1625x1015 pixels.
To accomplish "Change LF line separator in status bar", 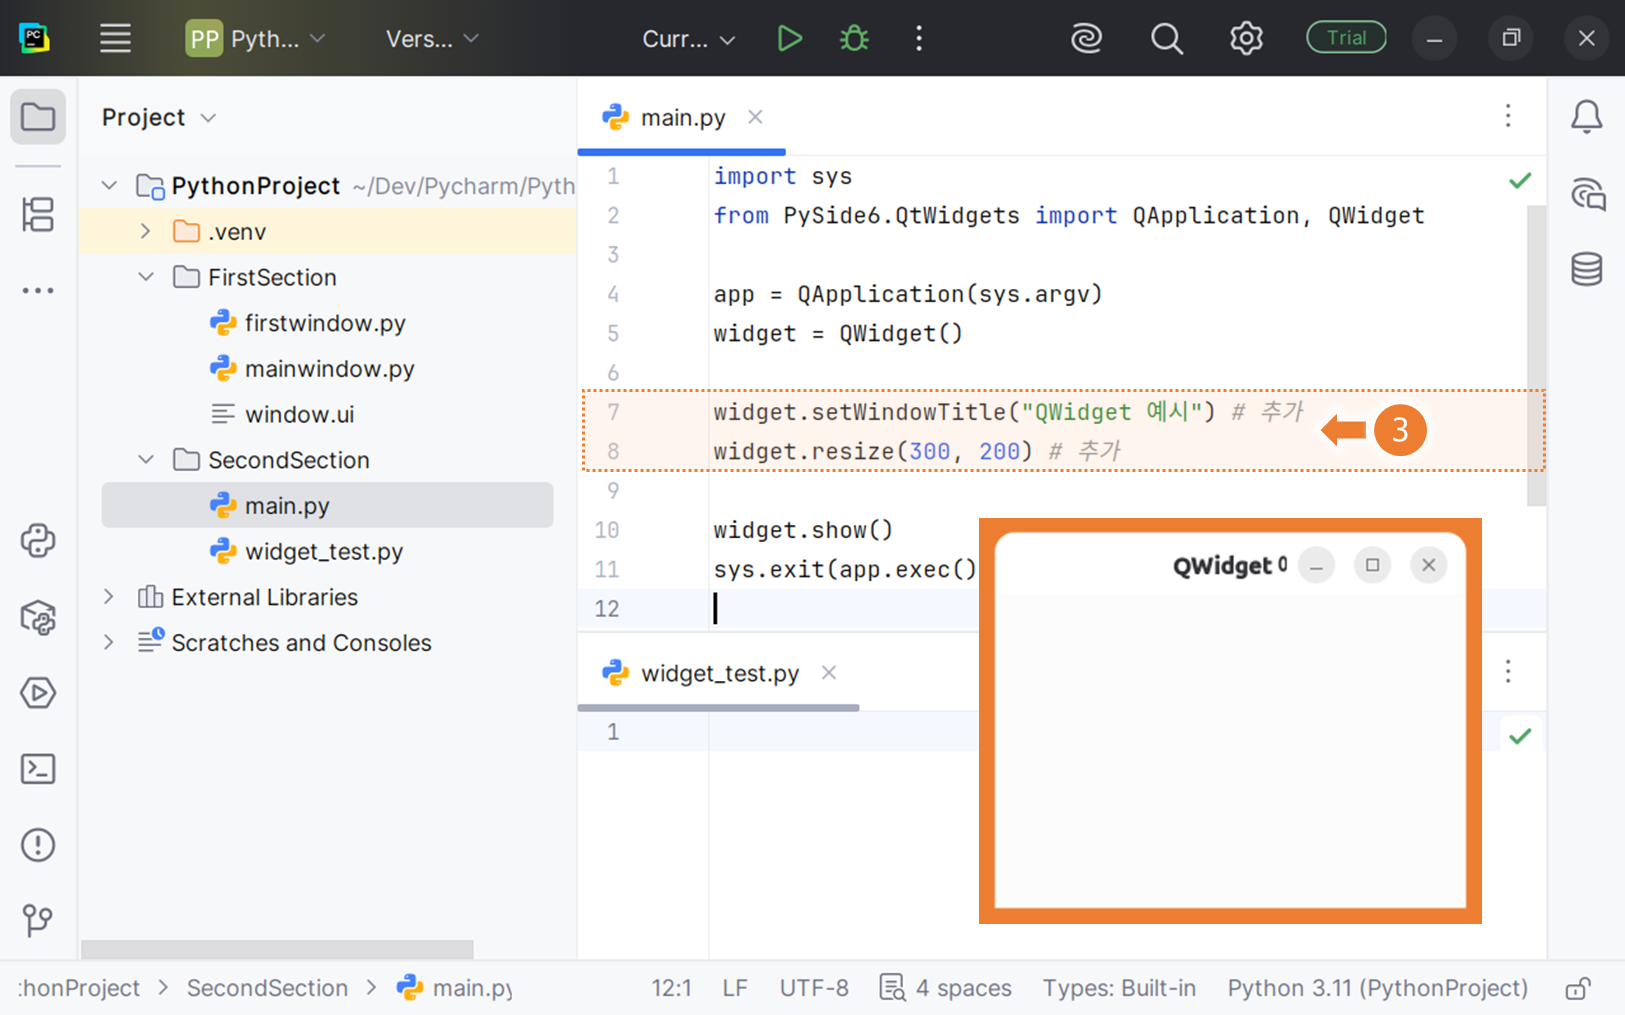I will 735,988.
